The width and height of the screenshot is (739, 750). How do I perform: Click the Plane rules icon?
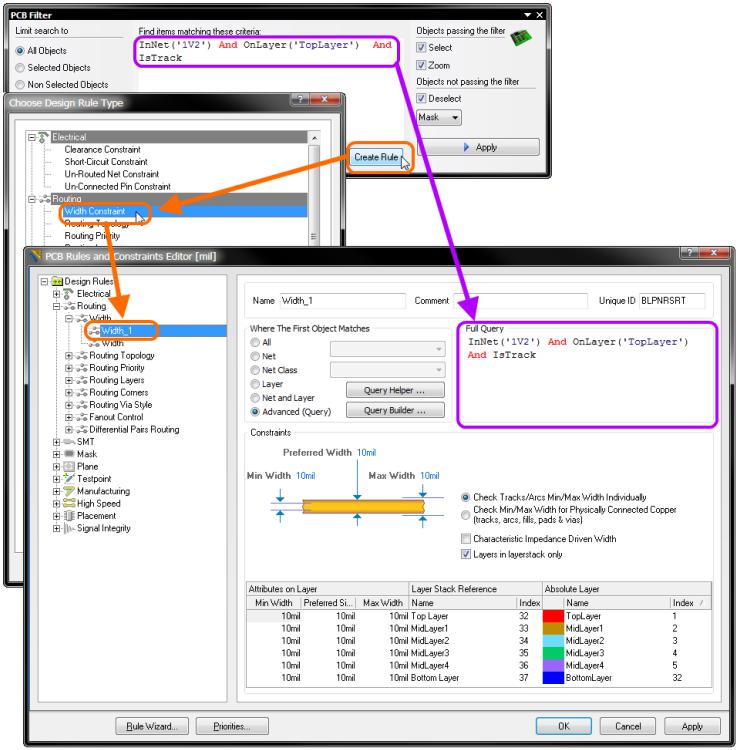[69, 466]
